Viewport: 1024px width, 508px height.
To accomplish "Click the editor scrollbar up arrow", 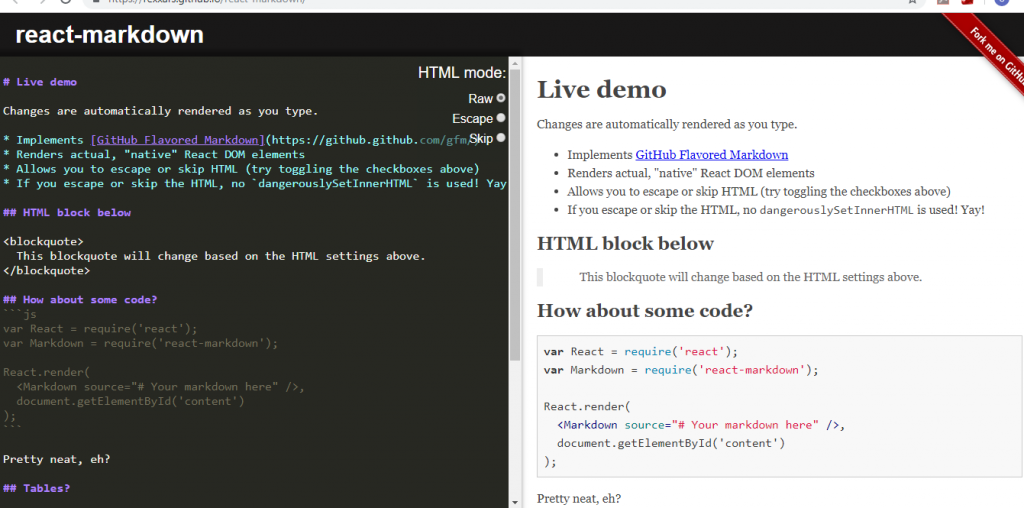I will point(515,64).
